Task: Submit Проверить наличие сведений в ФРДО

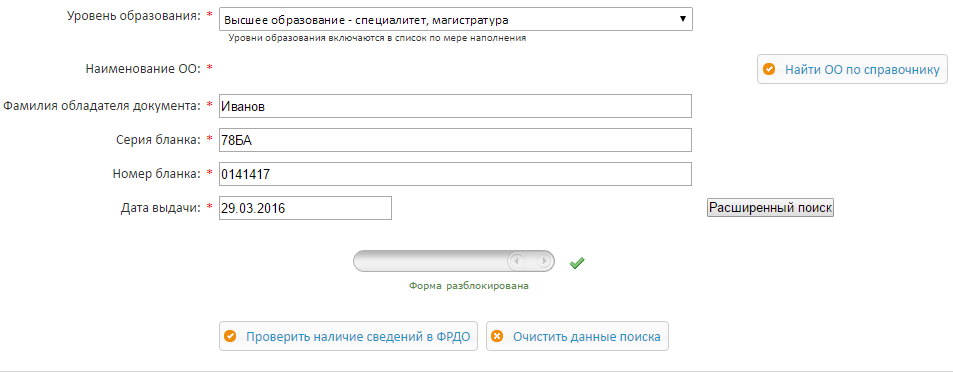Action: click(348, 337)
